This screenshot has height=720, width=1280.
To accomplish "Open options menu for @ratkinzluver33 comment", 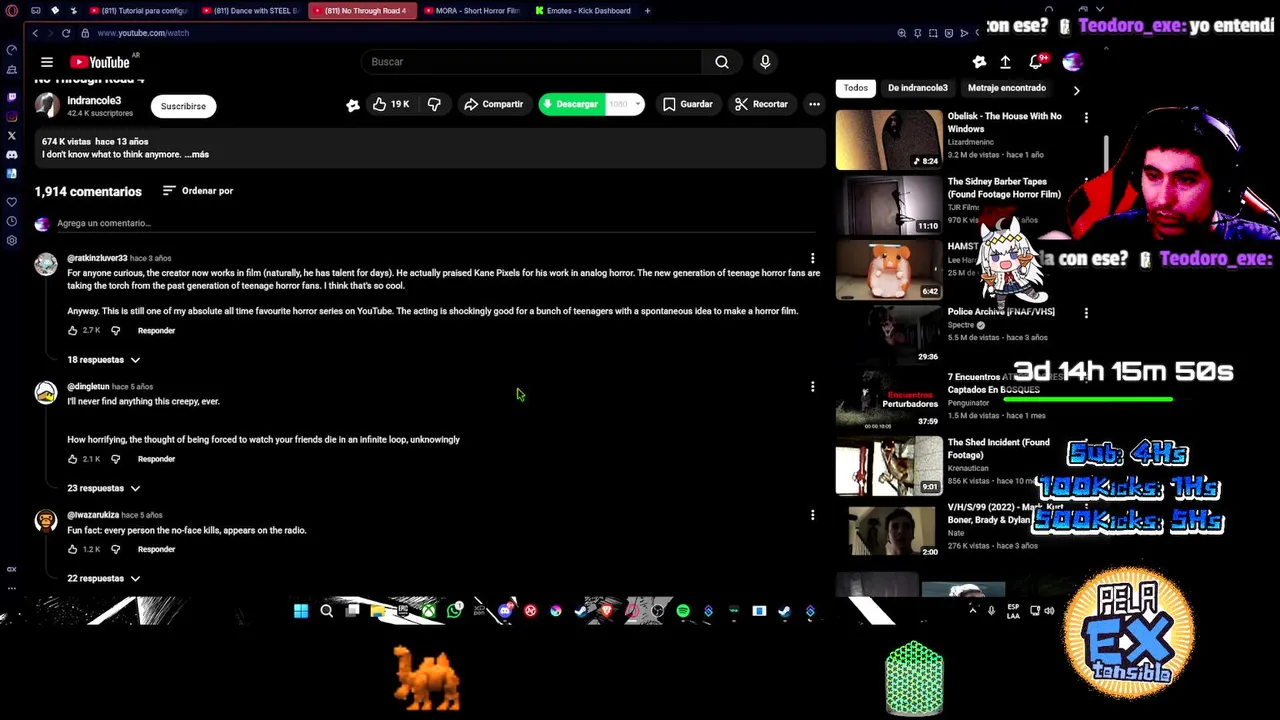I will tap(812, 258).
